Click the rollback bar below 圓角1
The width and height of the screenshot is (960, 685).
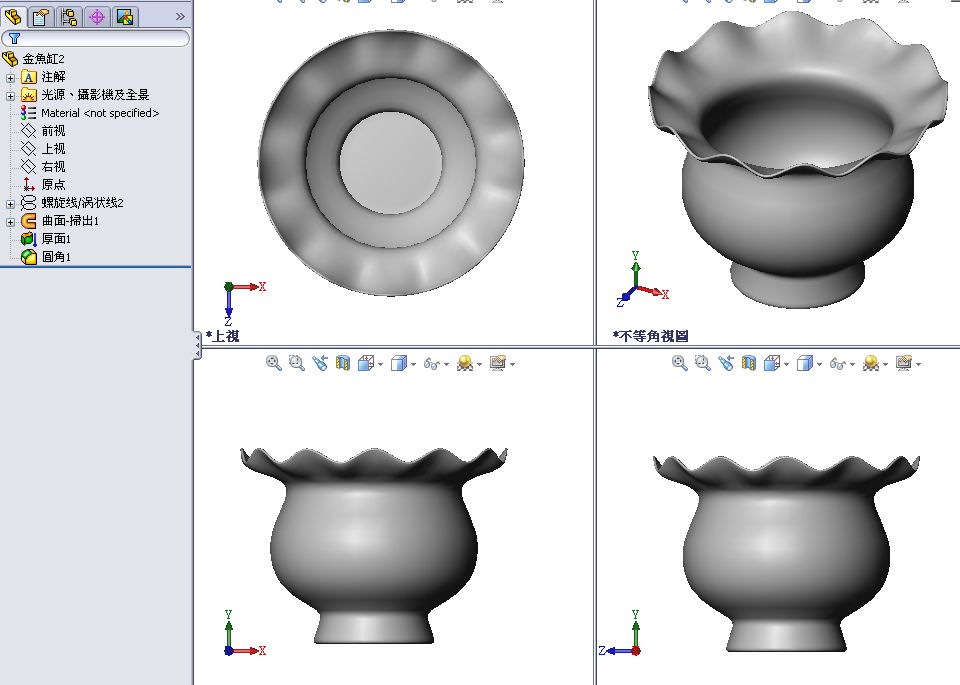point(96,267)
